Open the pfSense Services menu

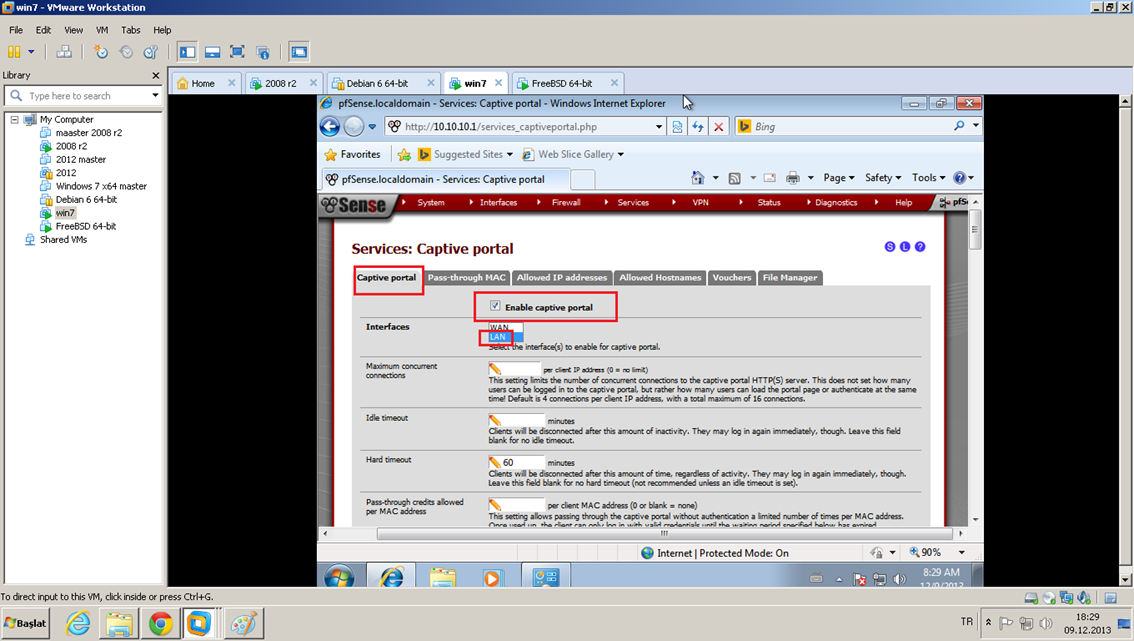[633, 203]
